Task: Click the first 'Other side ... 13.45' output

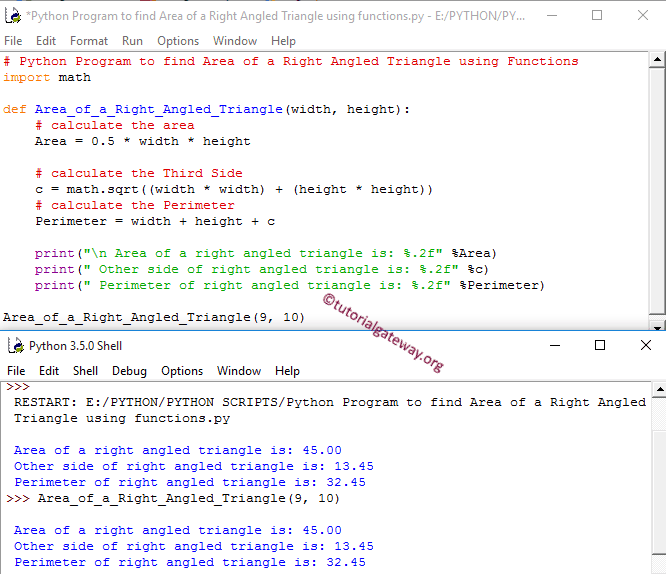Action: coord(194,466)
